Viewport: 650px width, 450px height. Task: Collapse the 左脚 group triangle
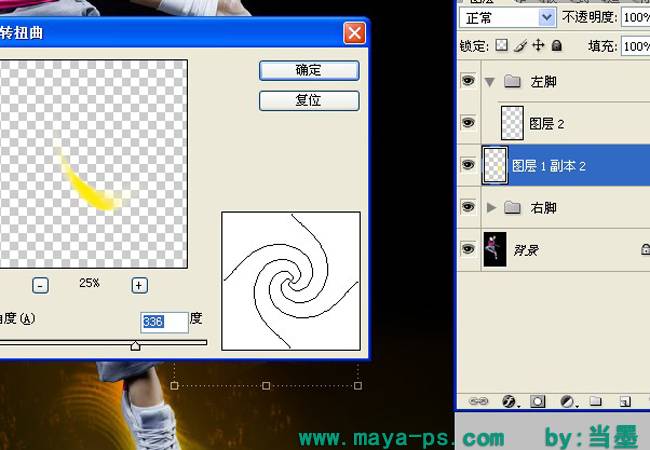pos(490,82)
